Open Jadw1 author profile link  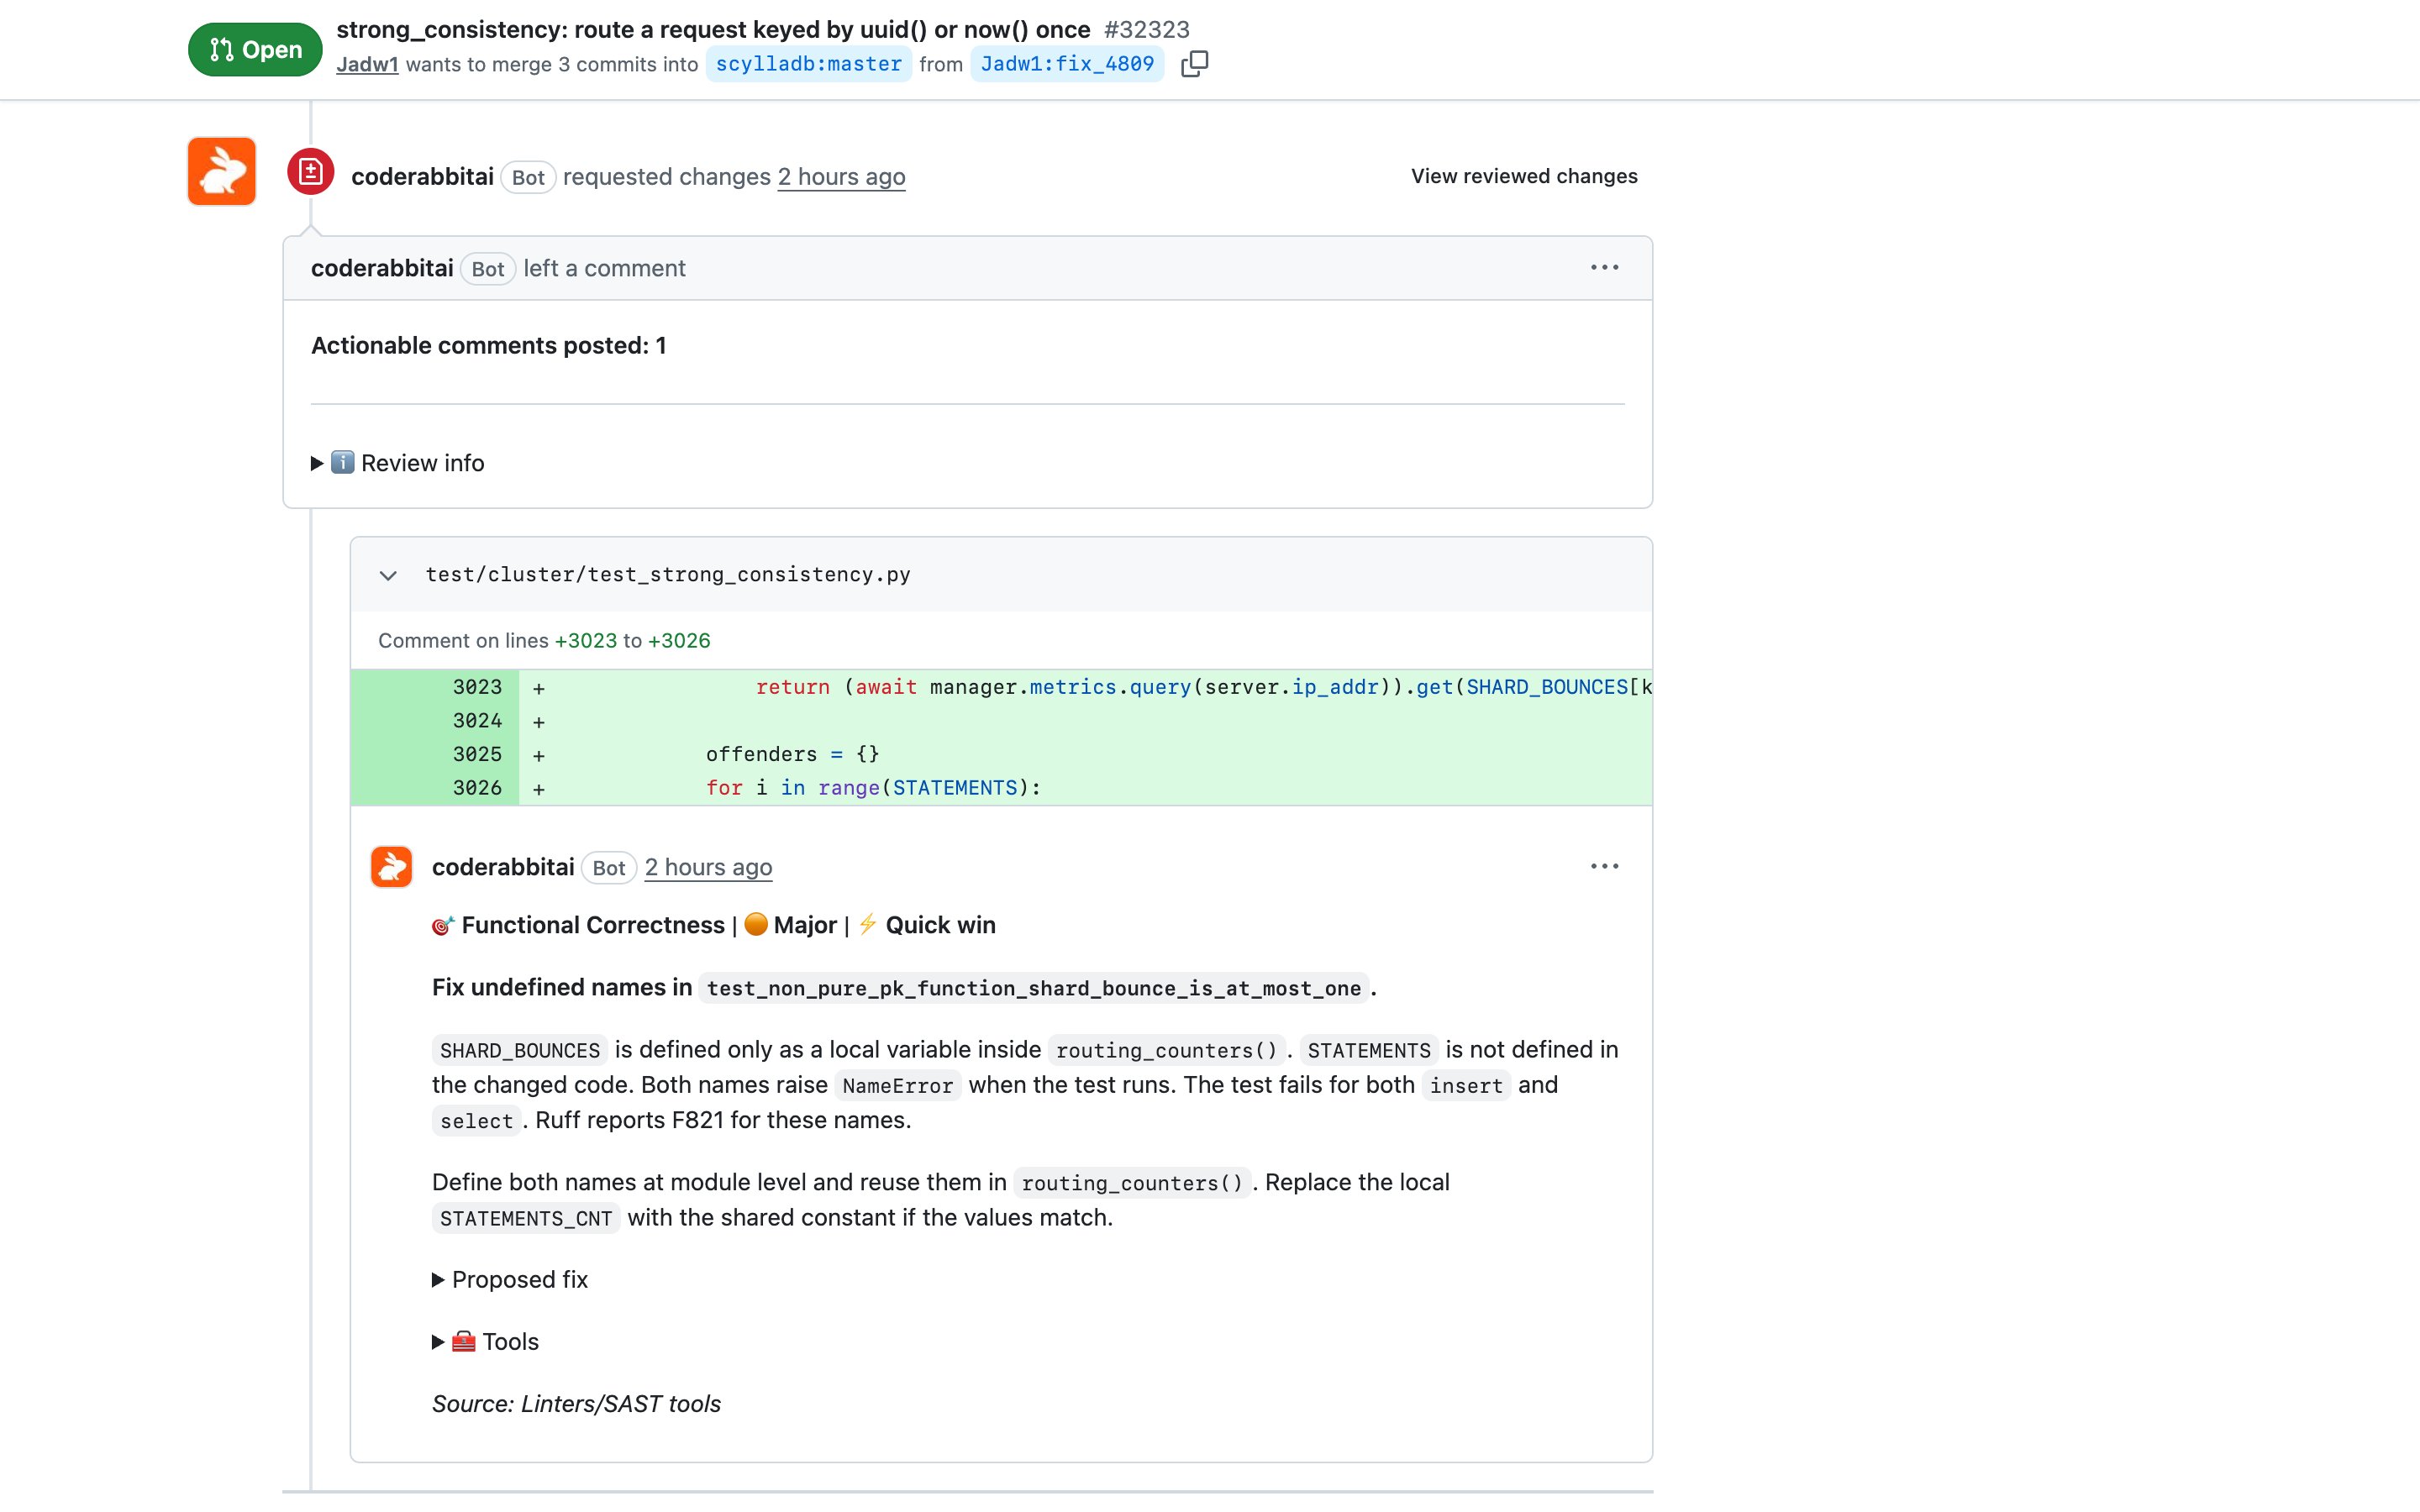(367, 64)
